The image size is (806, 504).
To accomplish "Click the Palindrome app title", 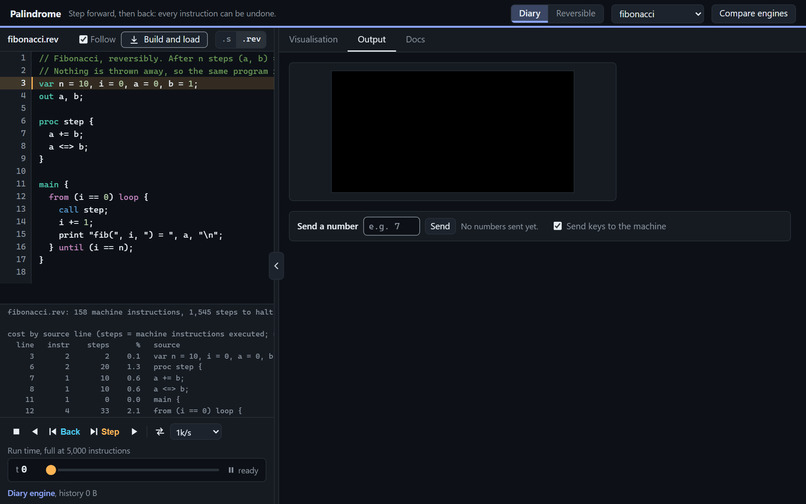I will pyautogui.click(x=35, y=13).
